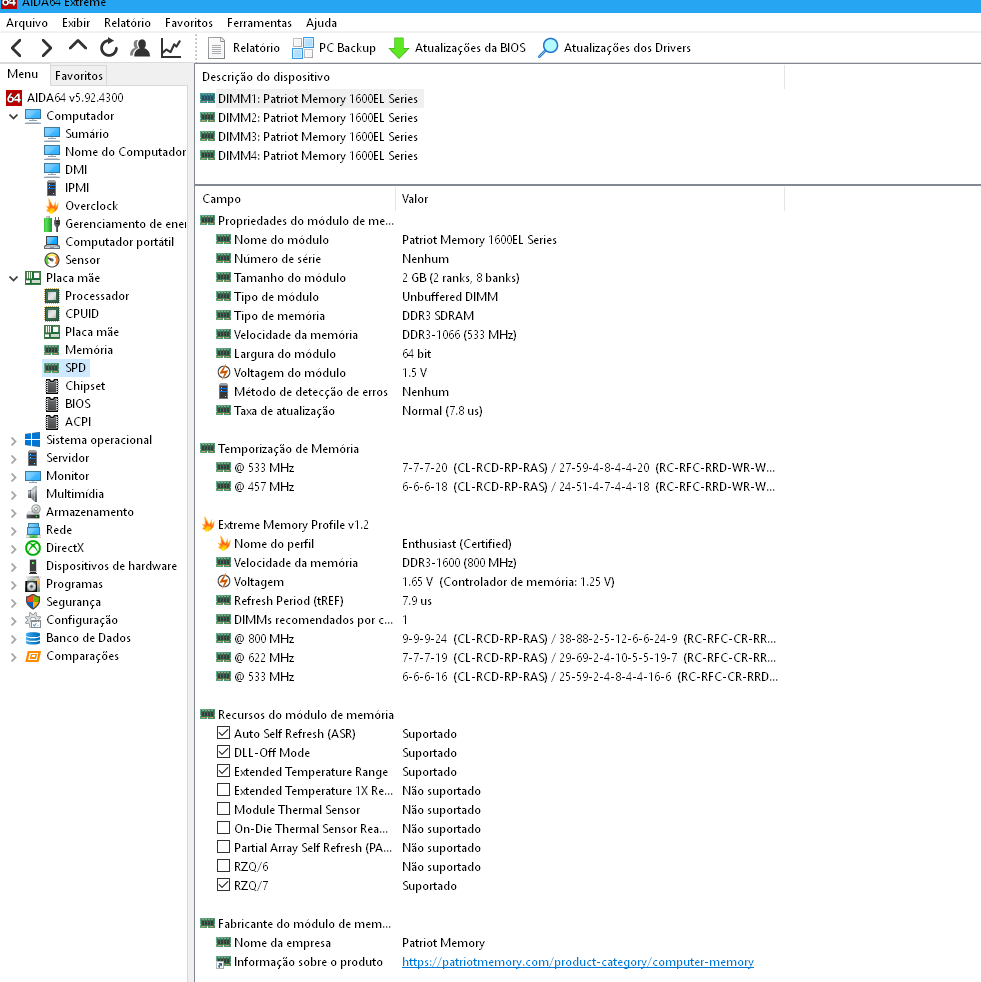981x982 pixels.
Task: Toggle Module Thermal Sensor checkbox
Action: click(x=223, y=809)
